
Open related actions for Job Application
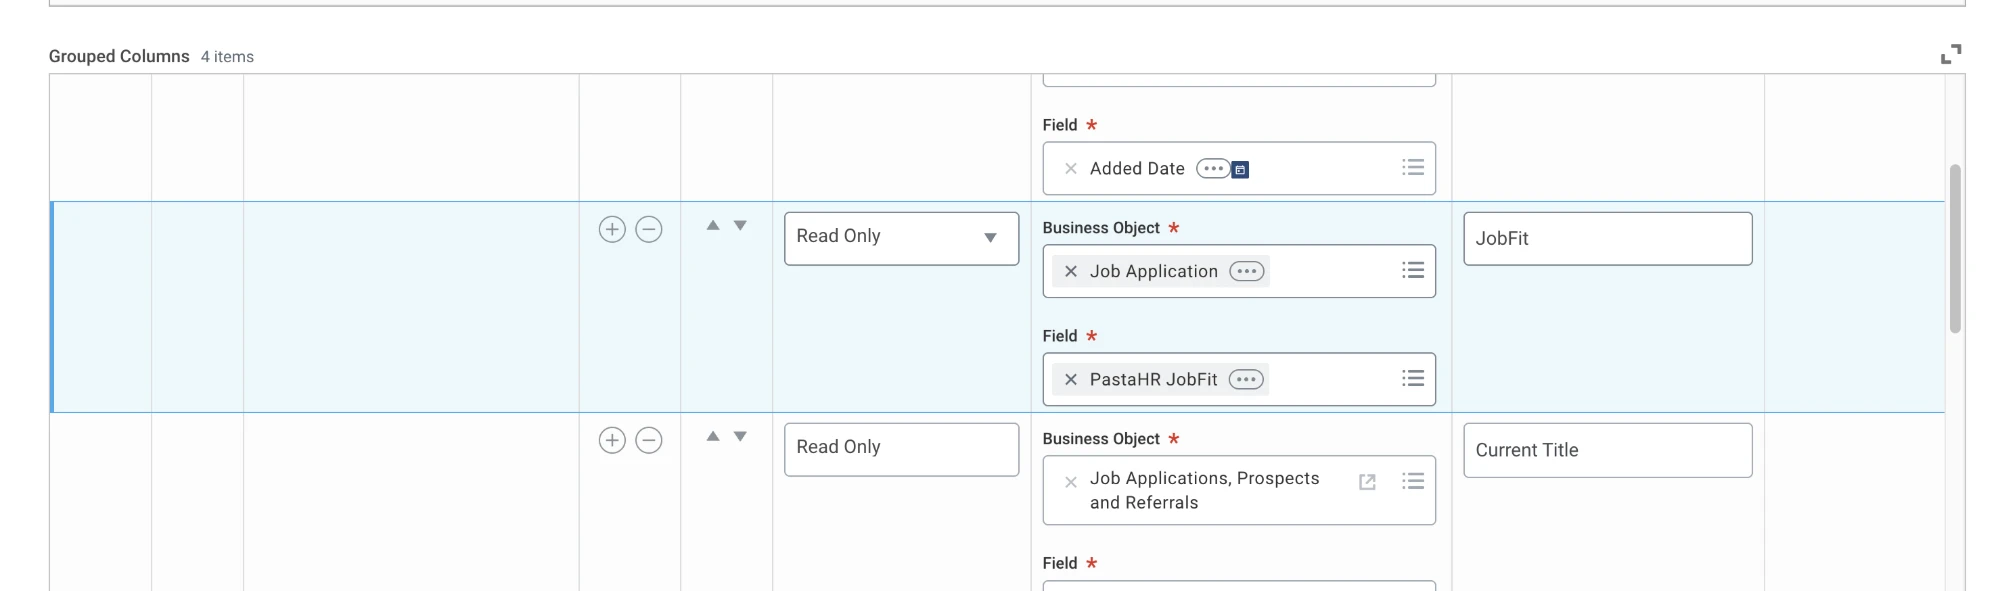click(1247, 272)
